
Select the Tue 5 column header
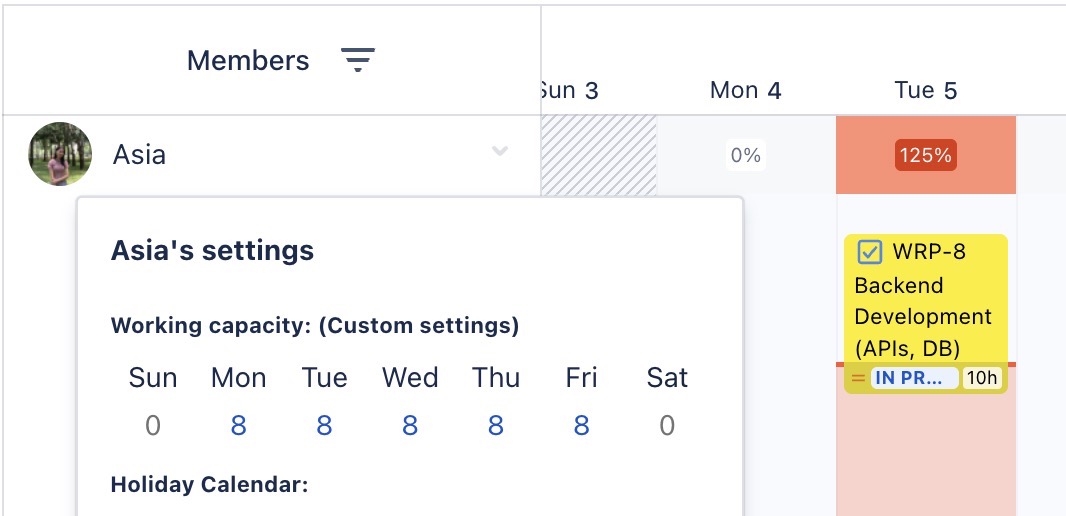(x=925, y=91)
